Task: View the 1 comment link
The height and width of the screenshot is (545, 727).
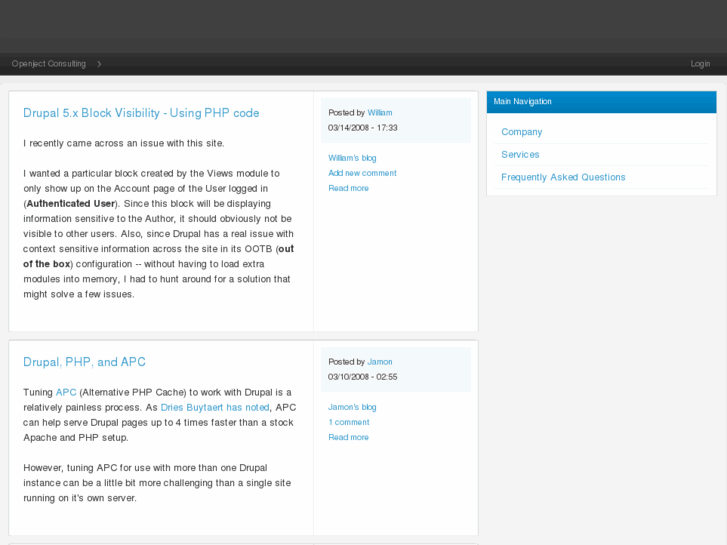Action: click(x=349, y=422)
